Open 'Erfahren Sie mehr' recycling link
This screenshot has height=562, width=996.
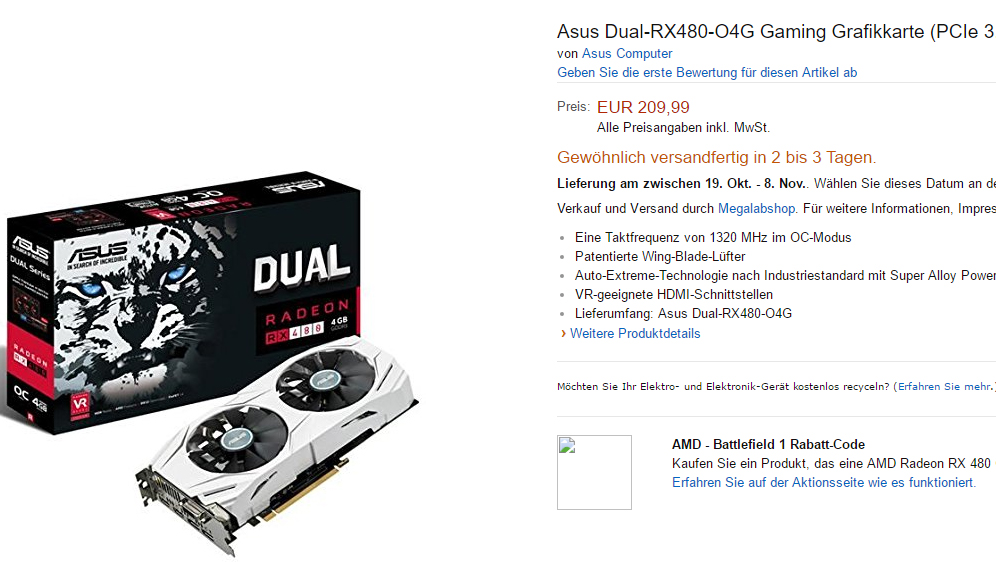coord(945,386)
